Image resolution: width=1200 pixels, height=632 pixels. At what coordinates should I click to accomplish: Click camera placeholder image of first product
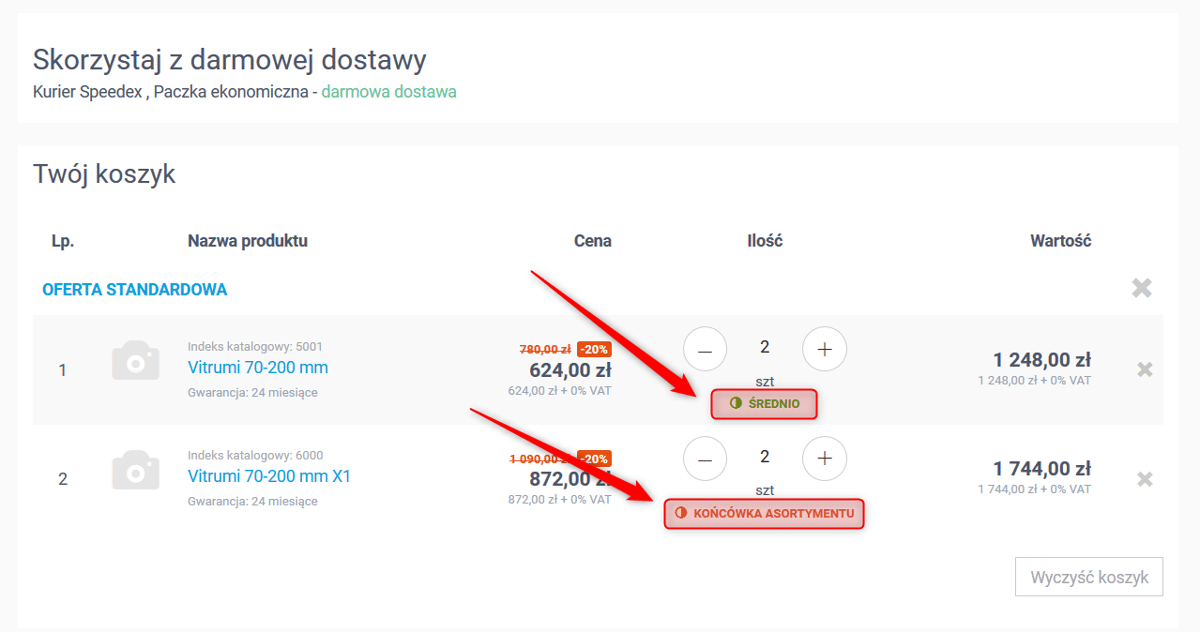[135, 360]
